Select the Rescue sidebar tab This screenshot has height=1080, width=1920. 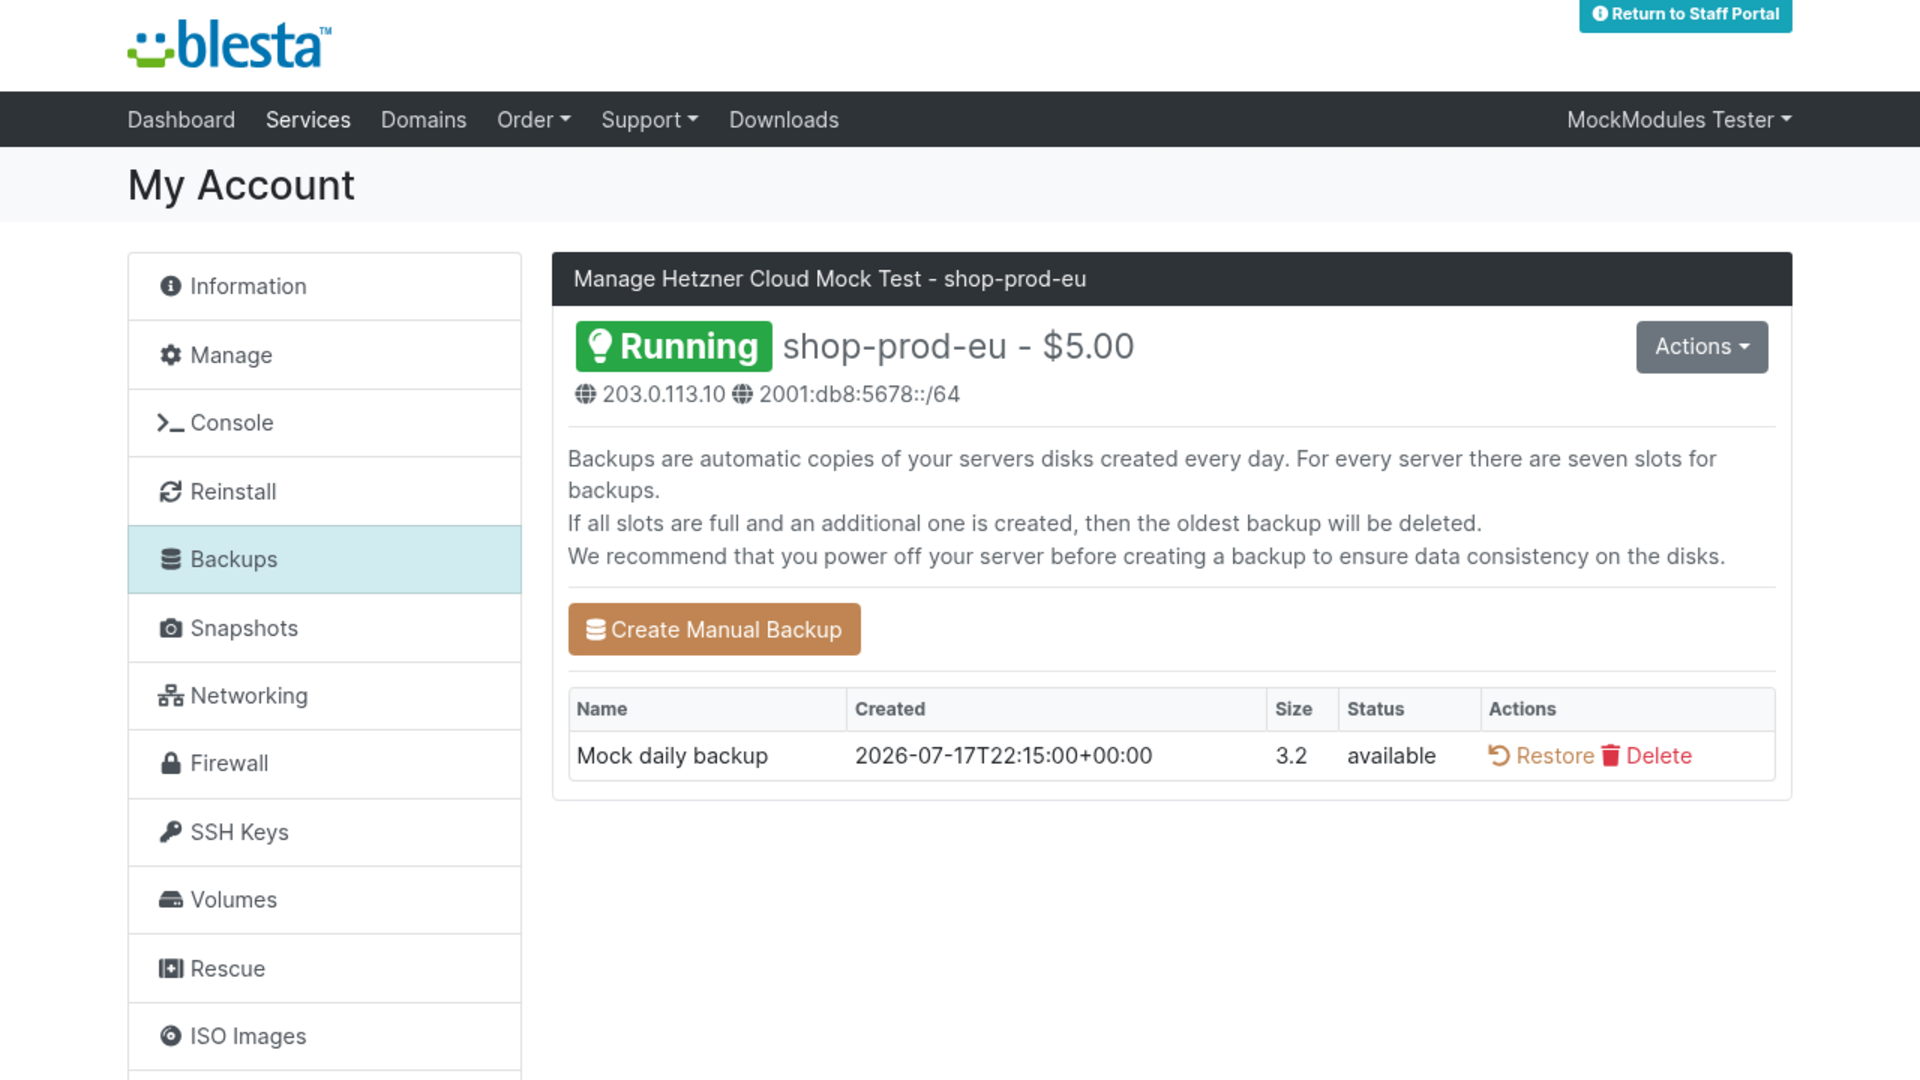tap(325, 969)
